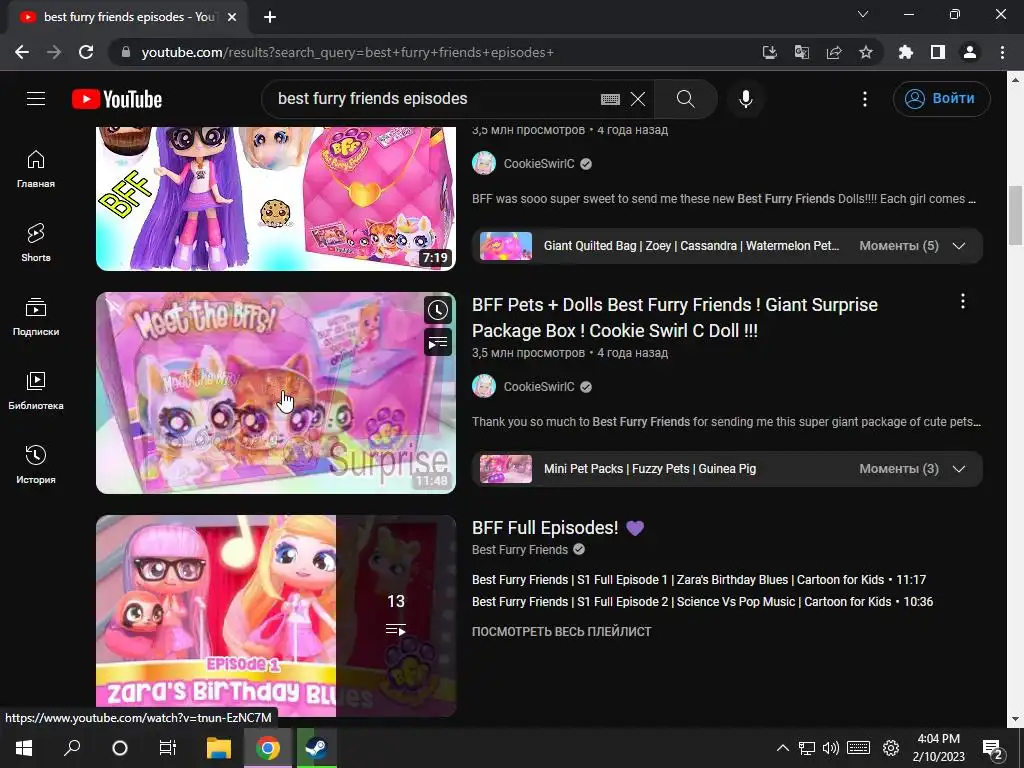The width and height of the screenshot is (1024, 768).
Task: Open options menu for BFF Pets + Dolls video
Action: tap(963, 301)
